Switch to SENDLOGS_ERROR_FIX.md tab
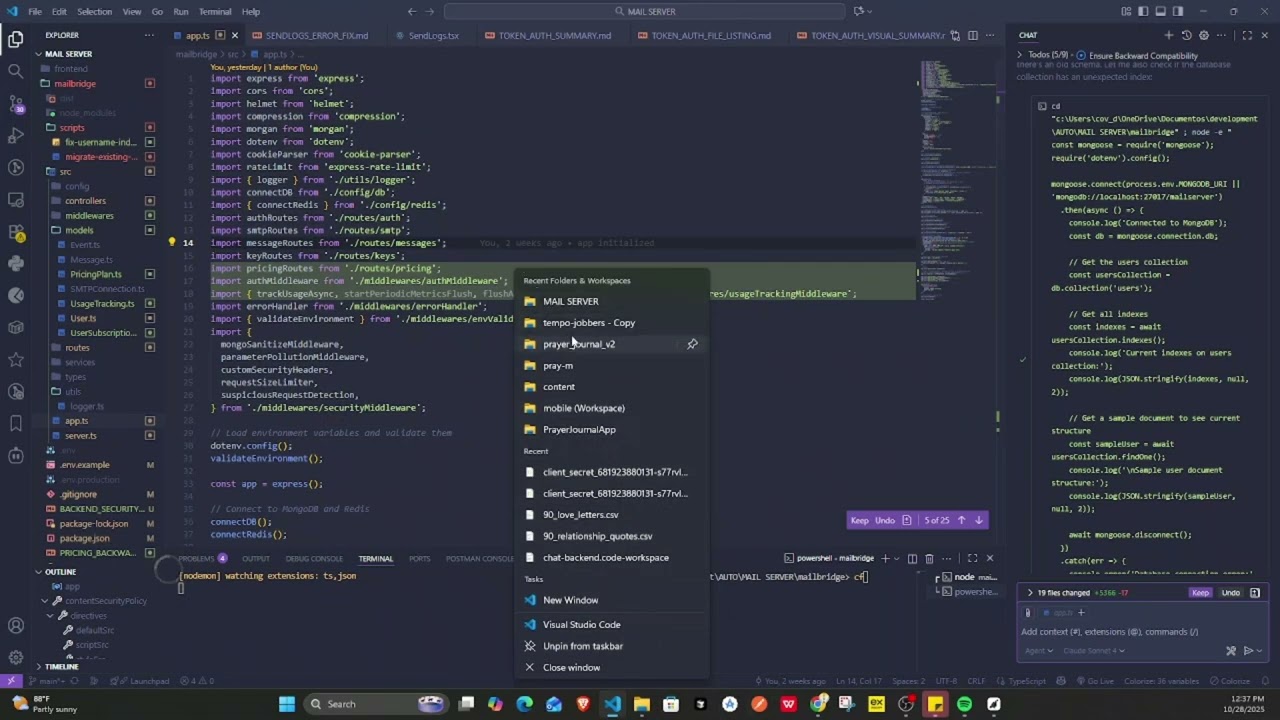Image resolution: width=1280 pixels, height=720 pixels. click(x=316, y=36)
